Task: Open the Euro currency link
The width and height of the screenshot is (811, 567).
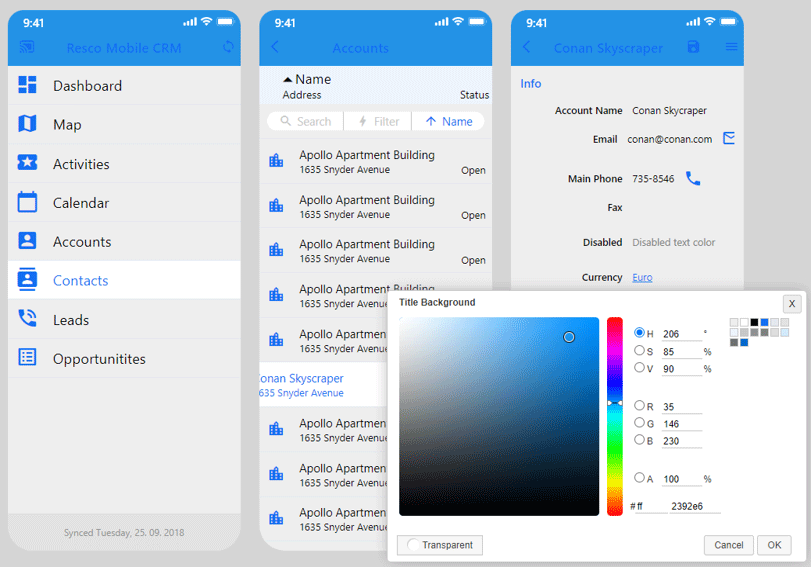Action: [642, 277]
